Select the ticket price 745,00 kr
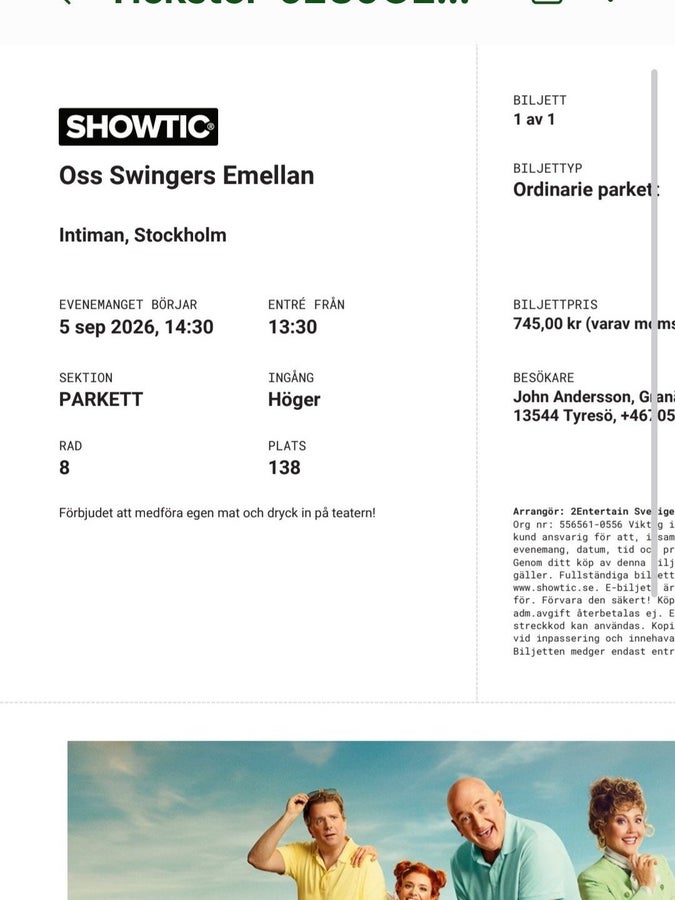The image size is (675, 900). point(547,324)
